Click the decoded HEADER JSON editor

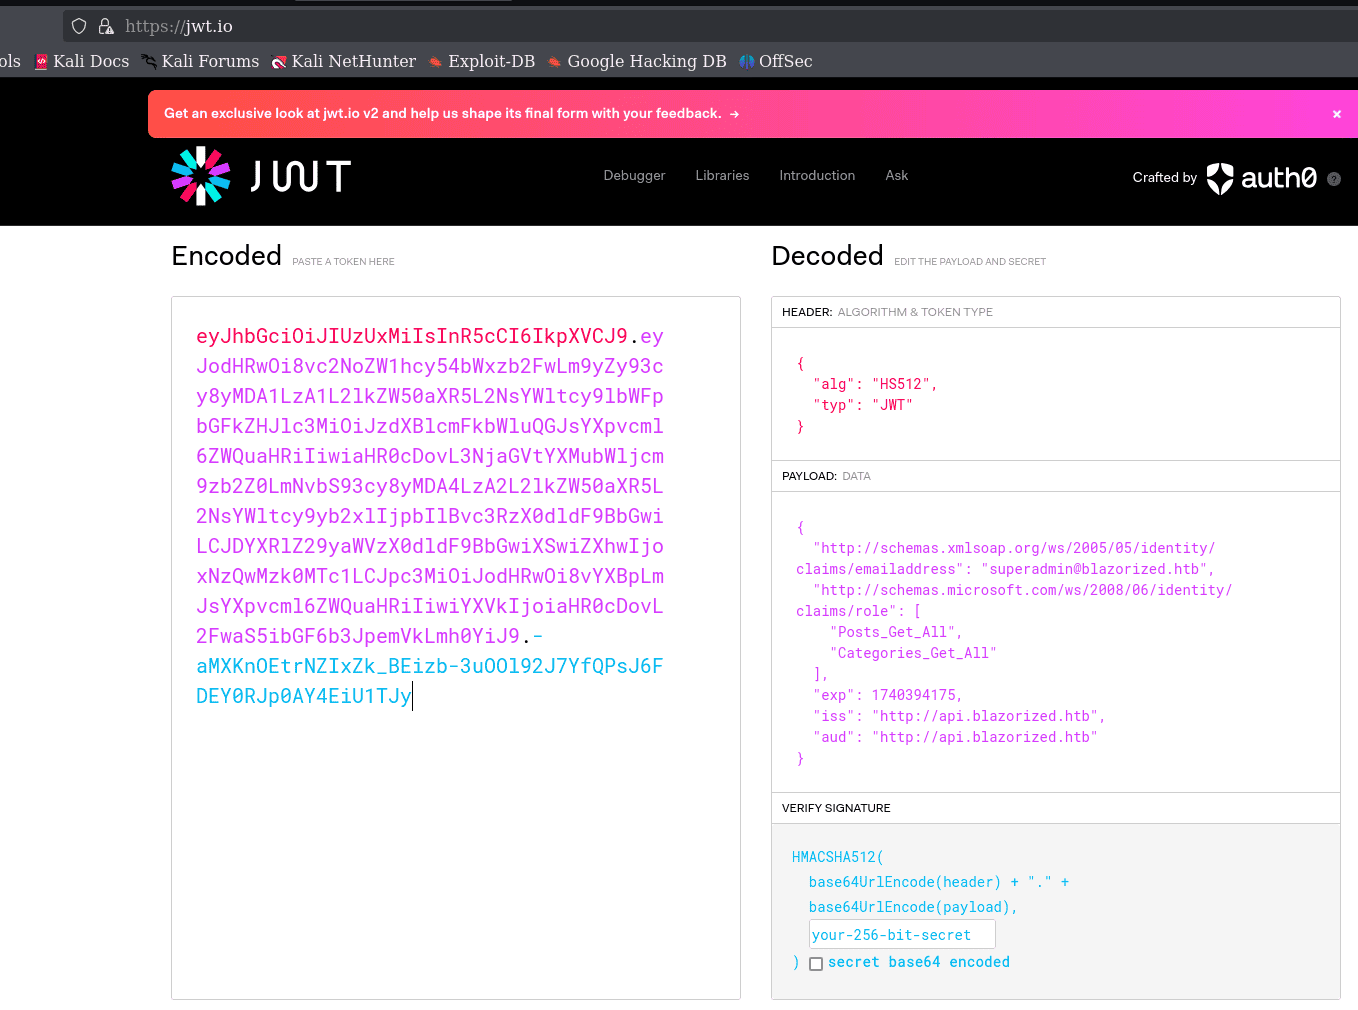tap(1056, 394)
